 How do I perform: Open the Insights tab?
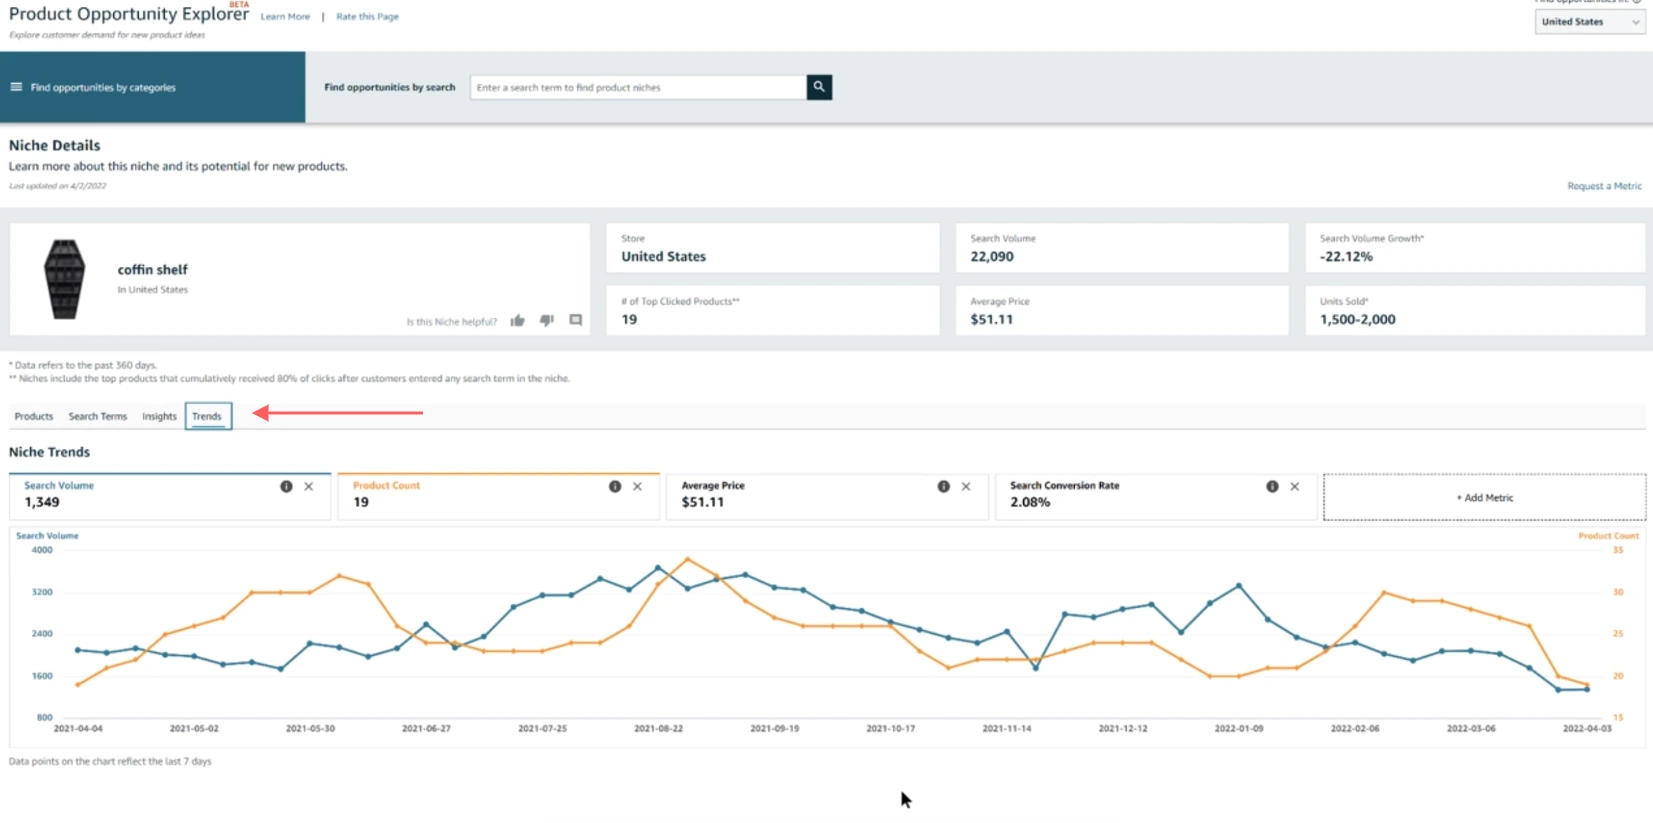(x=159, y=416)
